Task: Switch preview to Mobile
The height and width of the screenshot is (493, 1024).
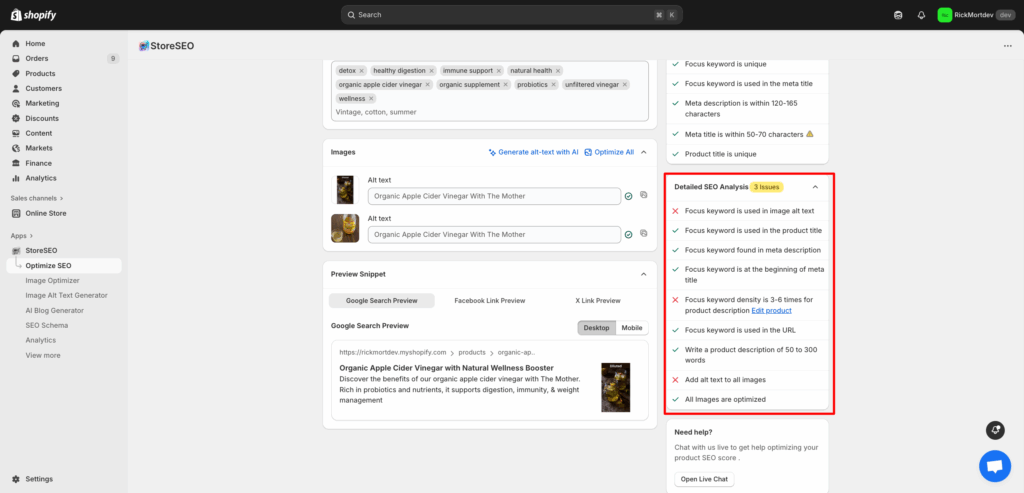Action: click(632, 328)
